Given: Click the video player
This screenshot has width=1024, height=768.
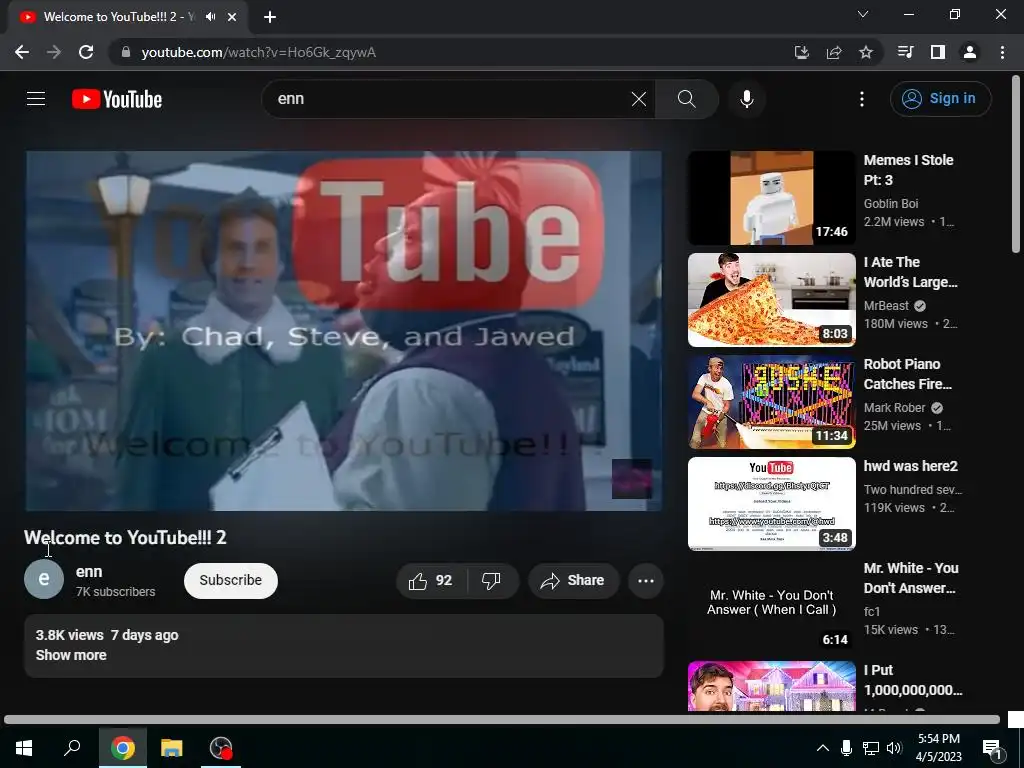Looking at the screenshot, I should (x=344, y=331).
